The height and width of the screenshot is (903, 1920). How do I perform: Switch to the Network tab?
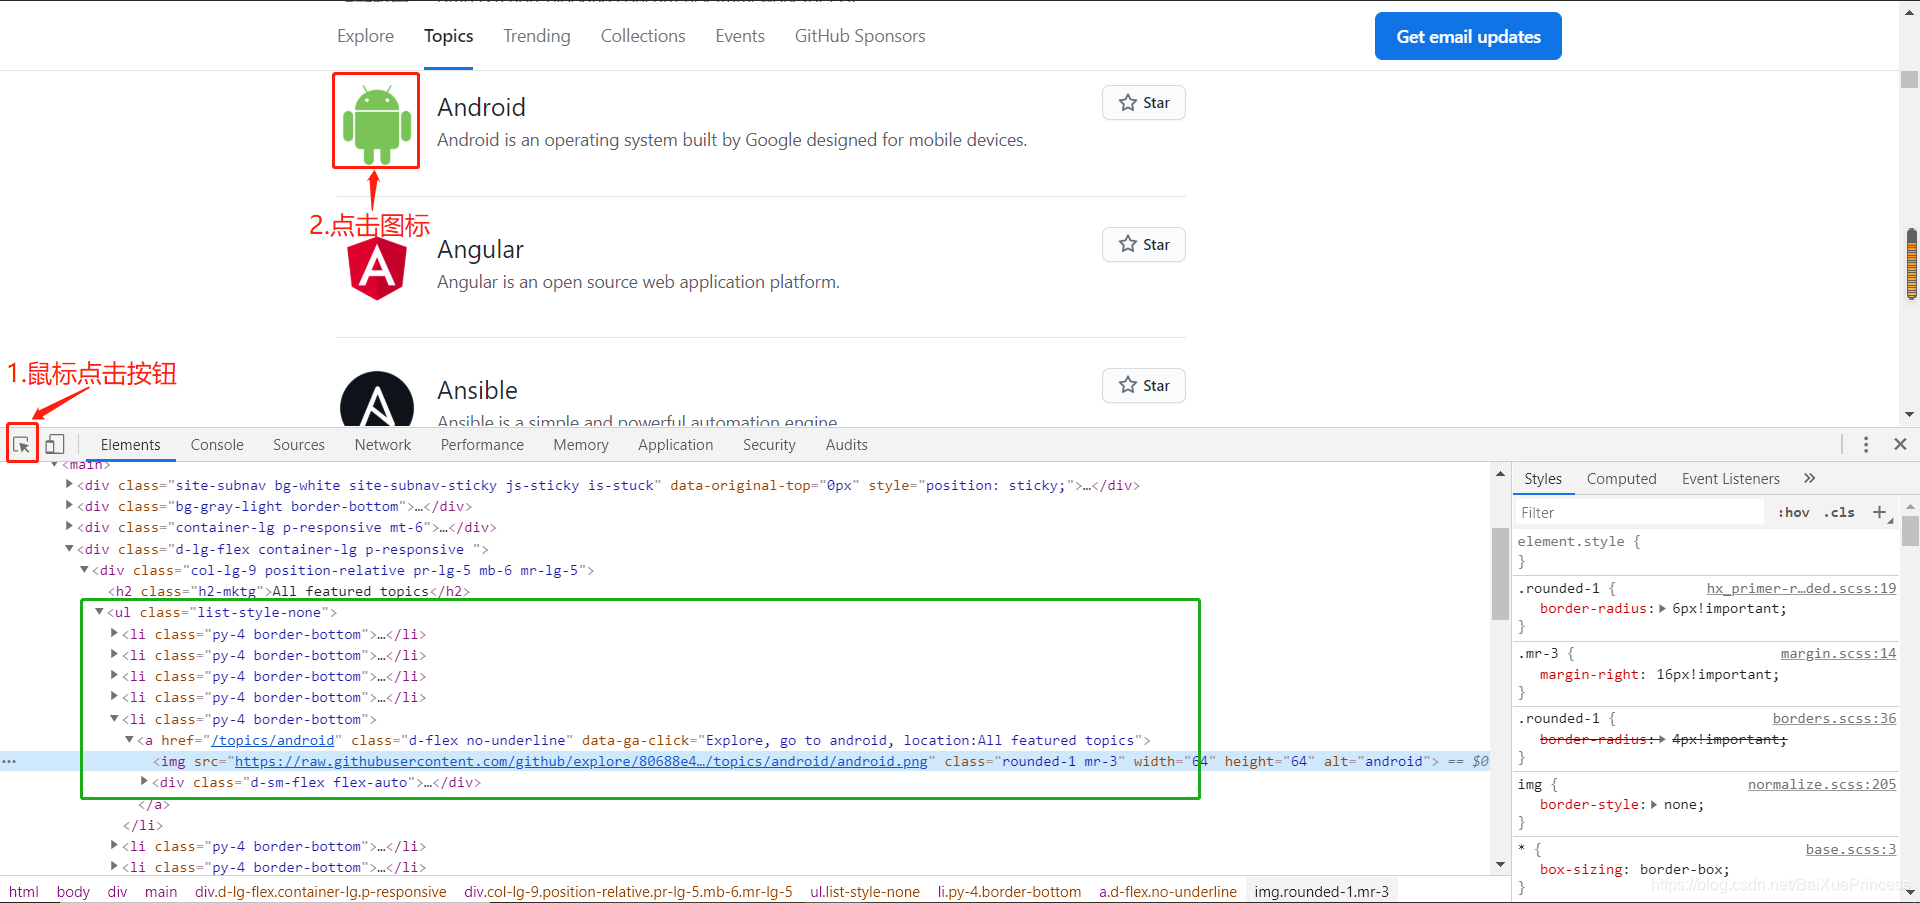tap(383, 445)
